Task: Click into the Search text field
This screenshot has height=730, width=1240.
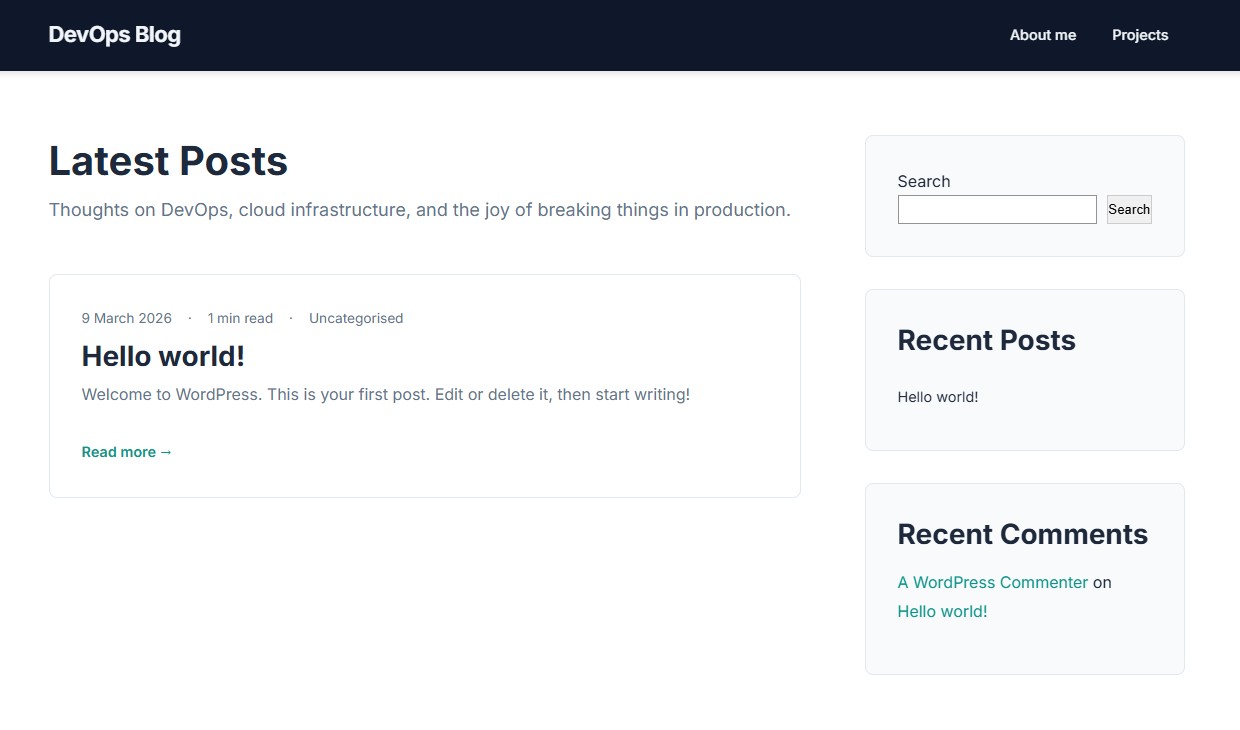Action: (x=996, y=210)
